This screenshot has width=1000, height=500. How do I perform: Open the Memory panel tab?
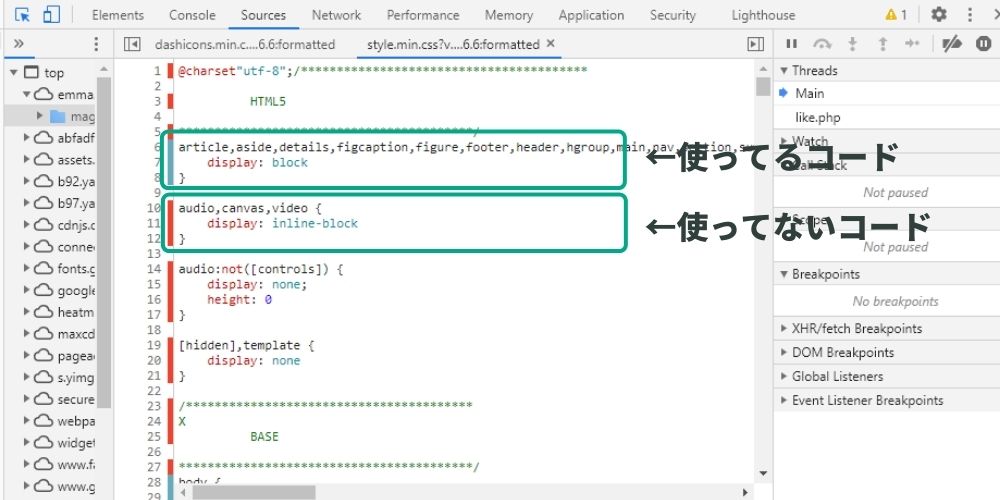[509, 15]
